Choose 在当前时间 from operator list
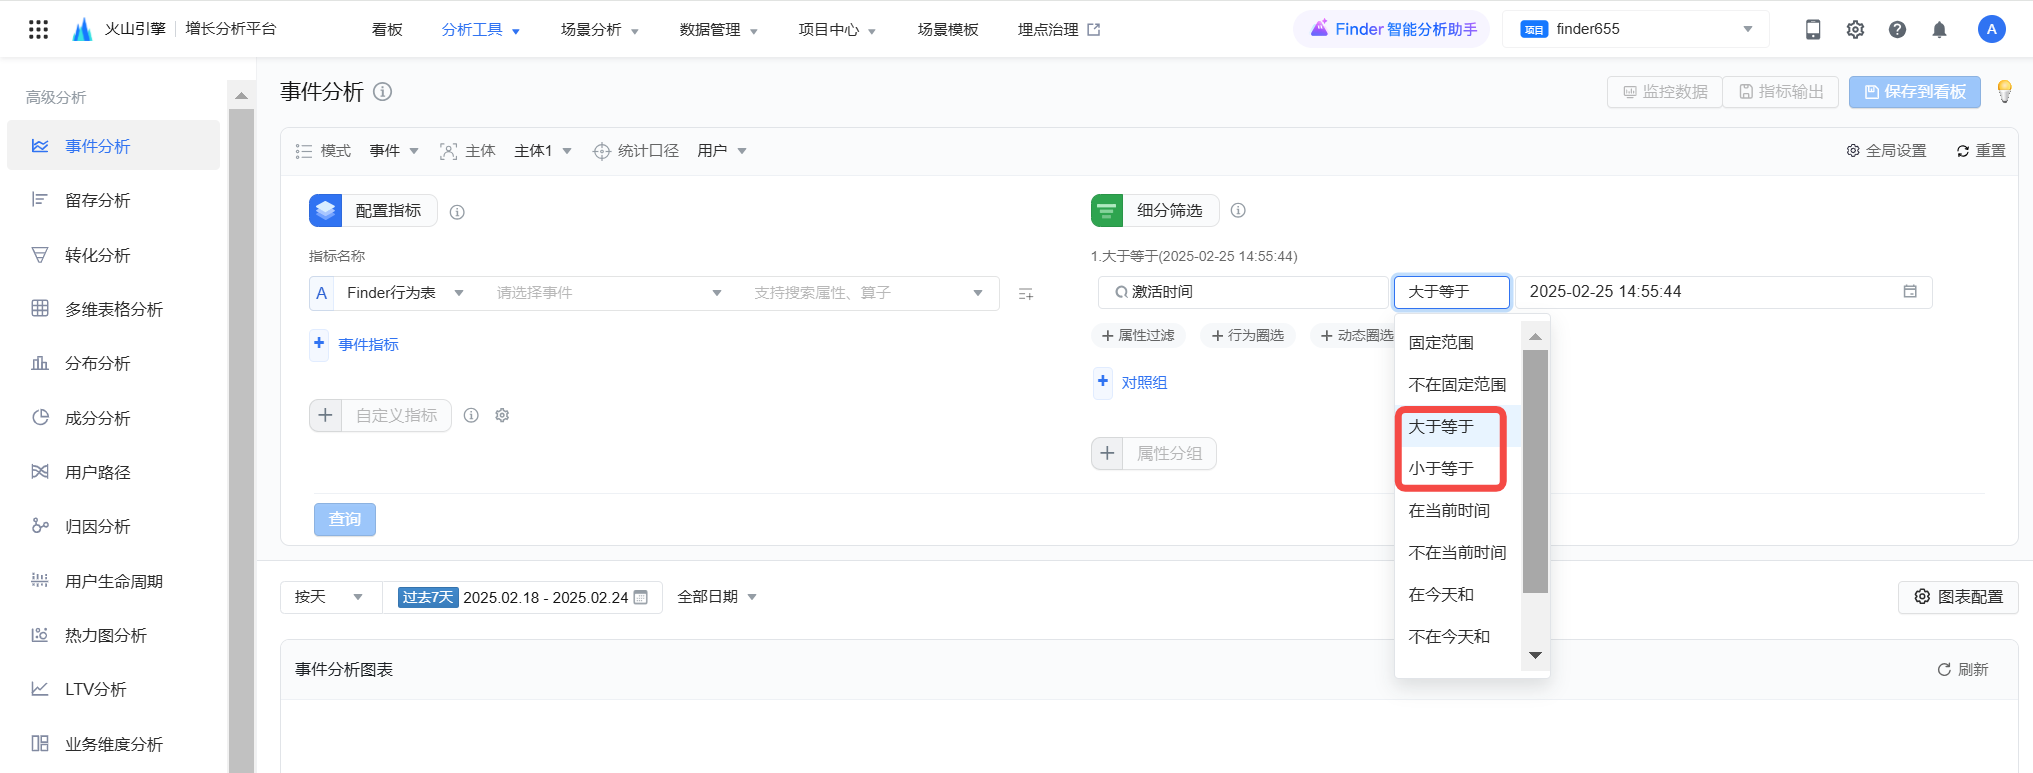Screen dimensions: 2033x773 point(1458,511)
